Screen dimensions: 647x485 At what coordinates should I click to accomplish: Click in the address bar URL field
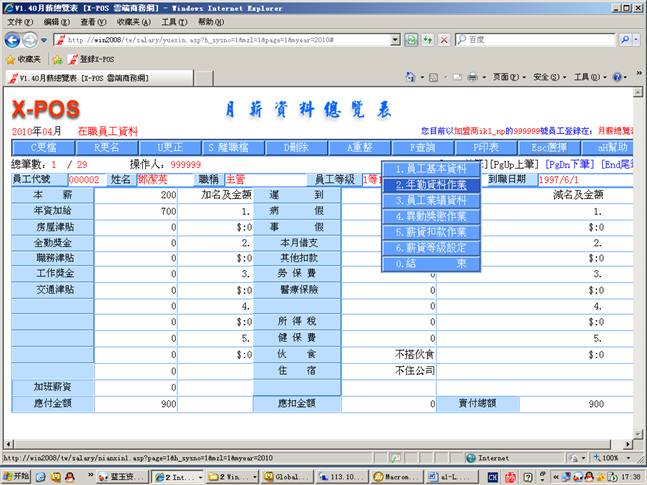(x=230, y=40)
